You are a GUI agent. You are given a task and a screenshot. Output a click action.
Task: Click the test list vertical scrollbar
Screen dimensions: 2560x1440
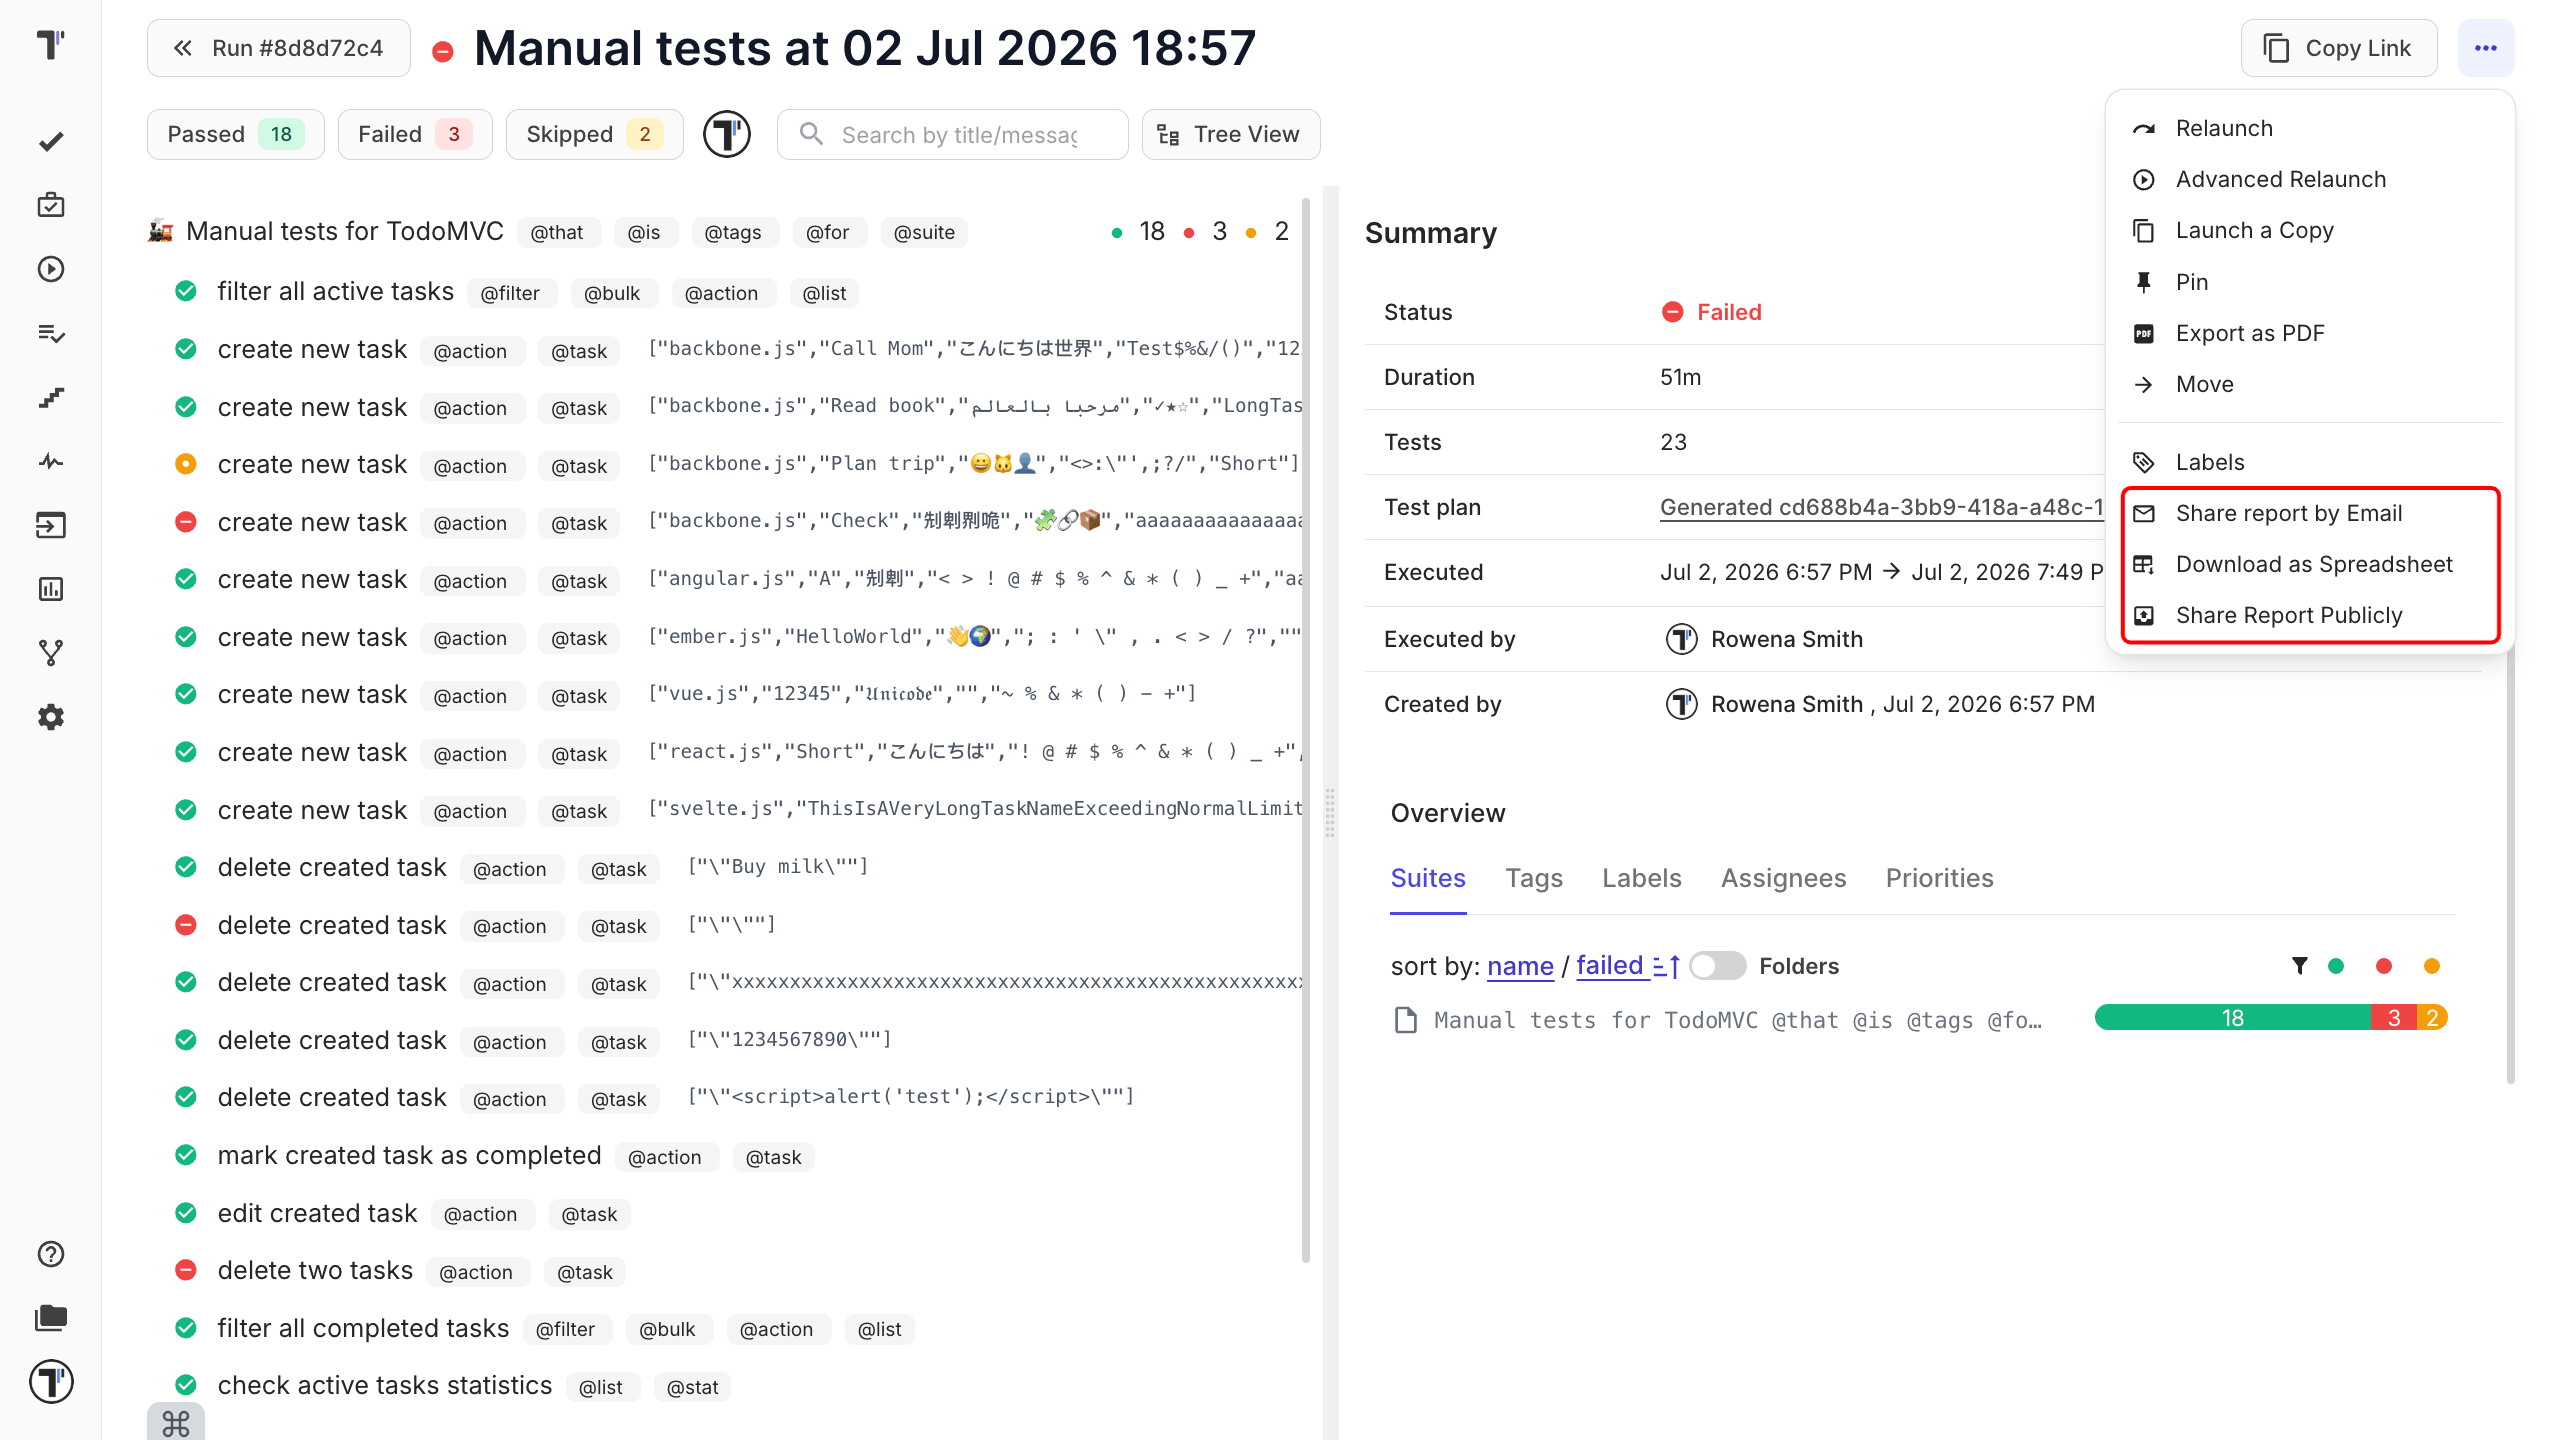[1306, 730]
